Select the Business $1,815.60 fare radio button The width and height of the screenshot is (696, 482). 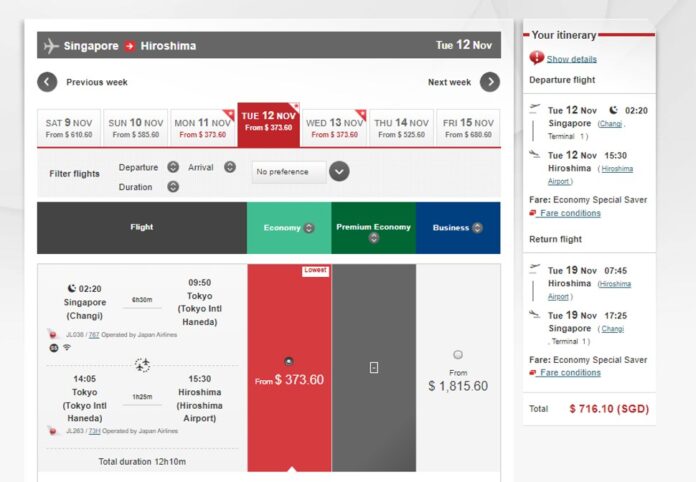458,354
